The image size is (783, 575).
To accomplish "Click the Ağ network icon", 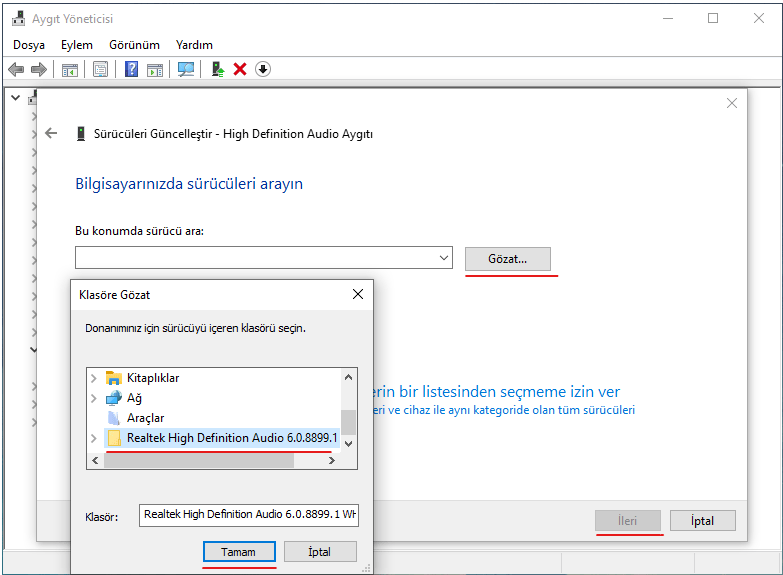I will pyautogui.click(x=114, y=398).
